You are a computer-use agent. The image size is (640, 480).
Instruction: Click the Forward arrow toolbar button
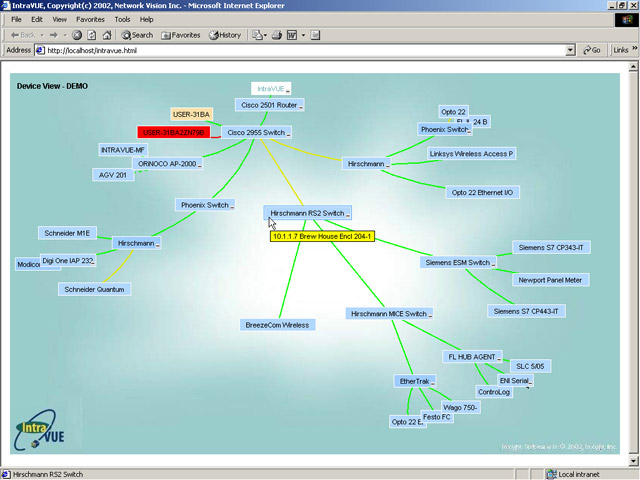[x=53, y=35]
